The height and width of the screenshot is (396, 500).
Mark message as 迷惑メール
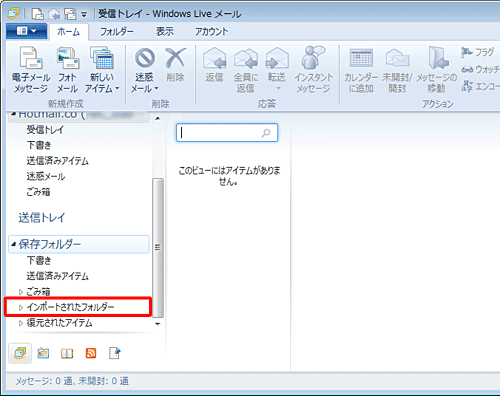[x=144, y=70]
